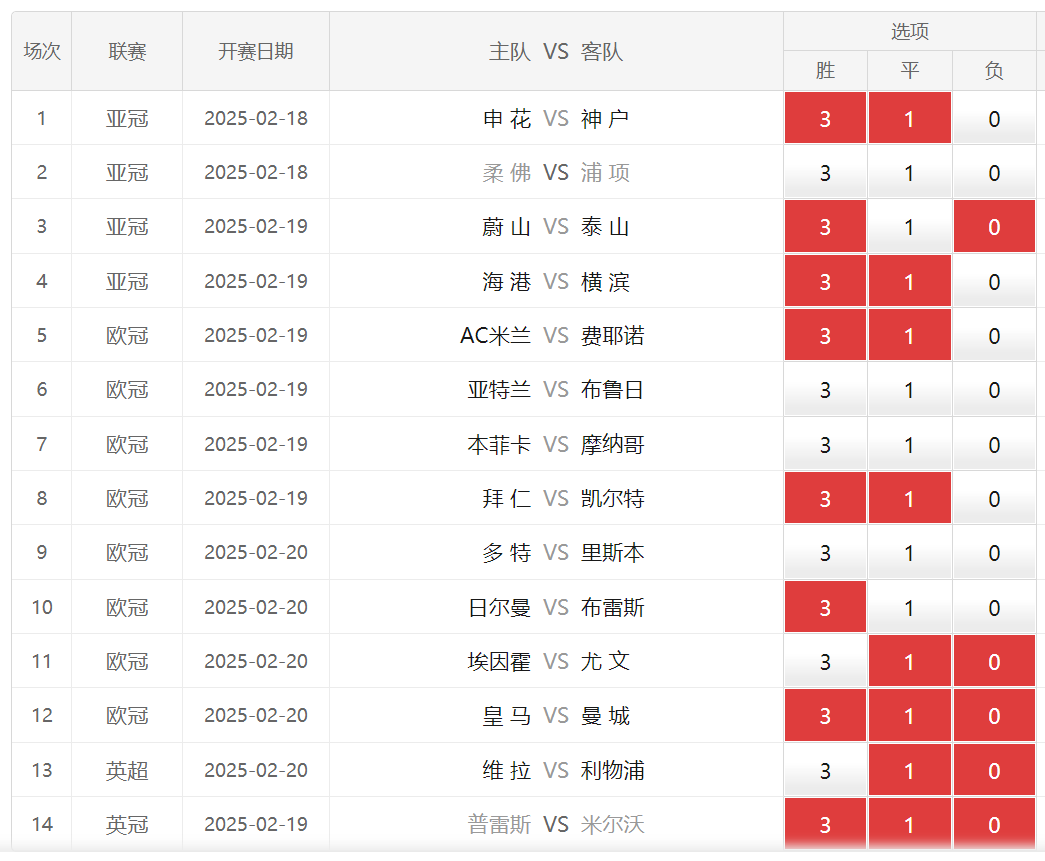Deselect 胜 option for 普雷斯 VS 米尔沃

pyautogui.click(x=825, y=824)
